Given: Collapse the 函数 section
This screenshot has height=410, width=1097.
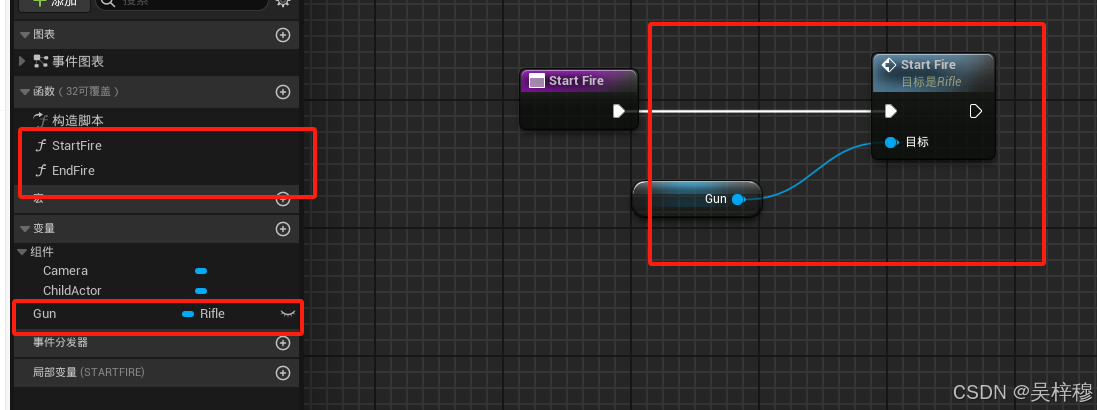Looking at the screenshot, I should click(25, 92).
